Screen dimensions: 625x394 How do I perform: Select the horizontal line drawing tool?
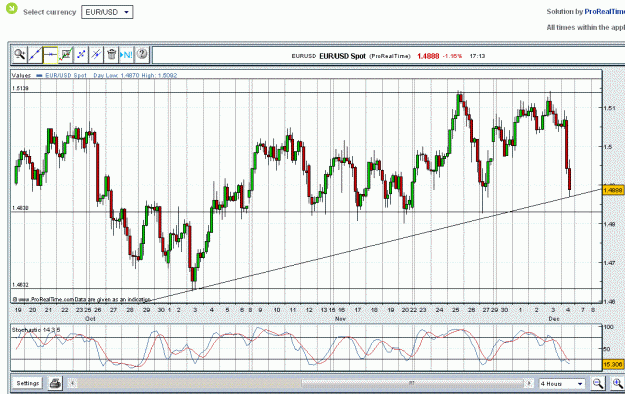(x=50, y=55)
